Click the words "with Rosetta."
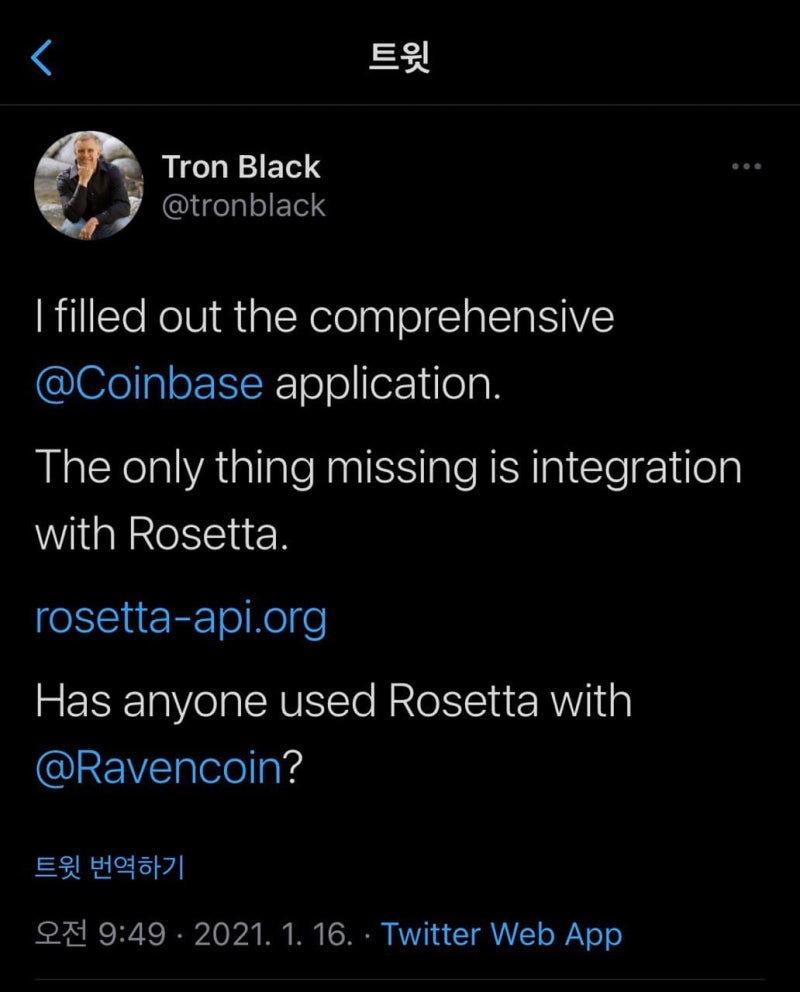The width and height of the screenshot is (800, 992). [x=162, y=535]
